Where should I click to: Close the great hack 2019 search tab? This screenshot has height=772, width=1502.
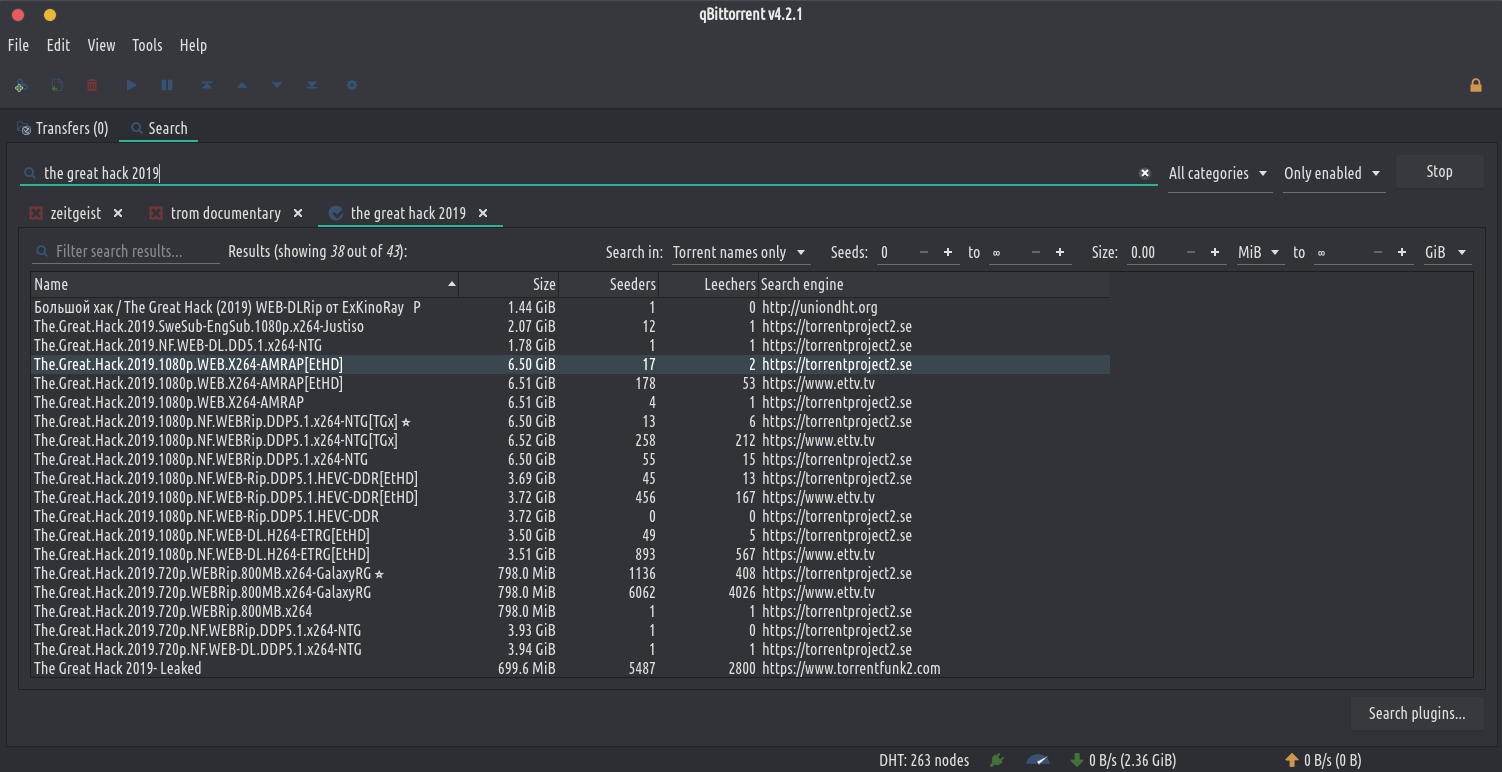pos(483,213)
